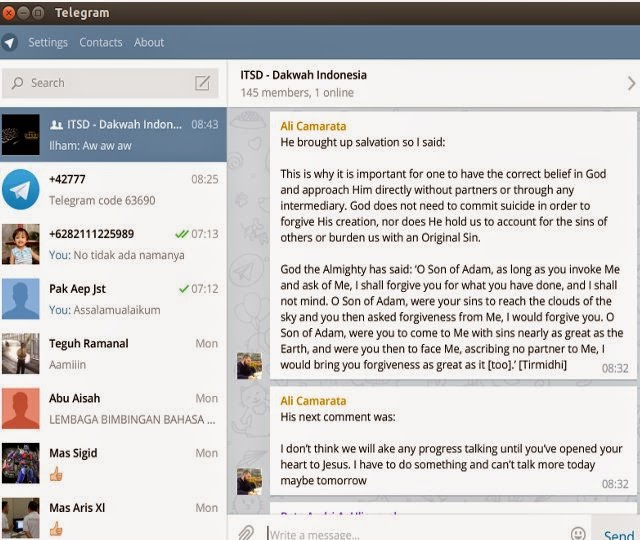Click the child photo avatar for +6282111225989
This screenshot has width=640, height=540.
pos(21,244)
